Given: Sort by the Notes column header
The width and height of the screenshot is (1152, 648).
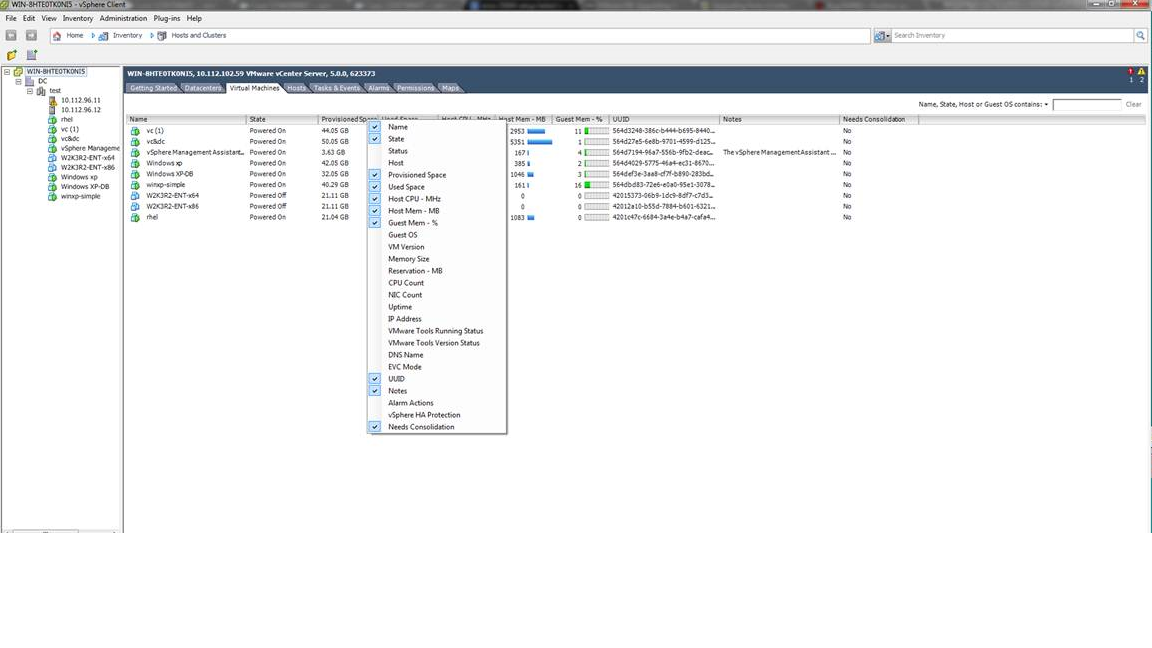Looking at the screenshot, I should tap(780, 119).
